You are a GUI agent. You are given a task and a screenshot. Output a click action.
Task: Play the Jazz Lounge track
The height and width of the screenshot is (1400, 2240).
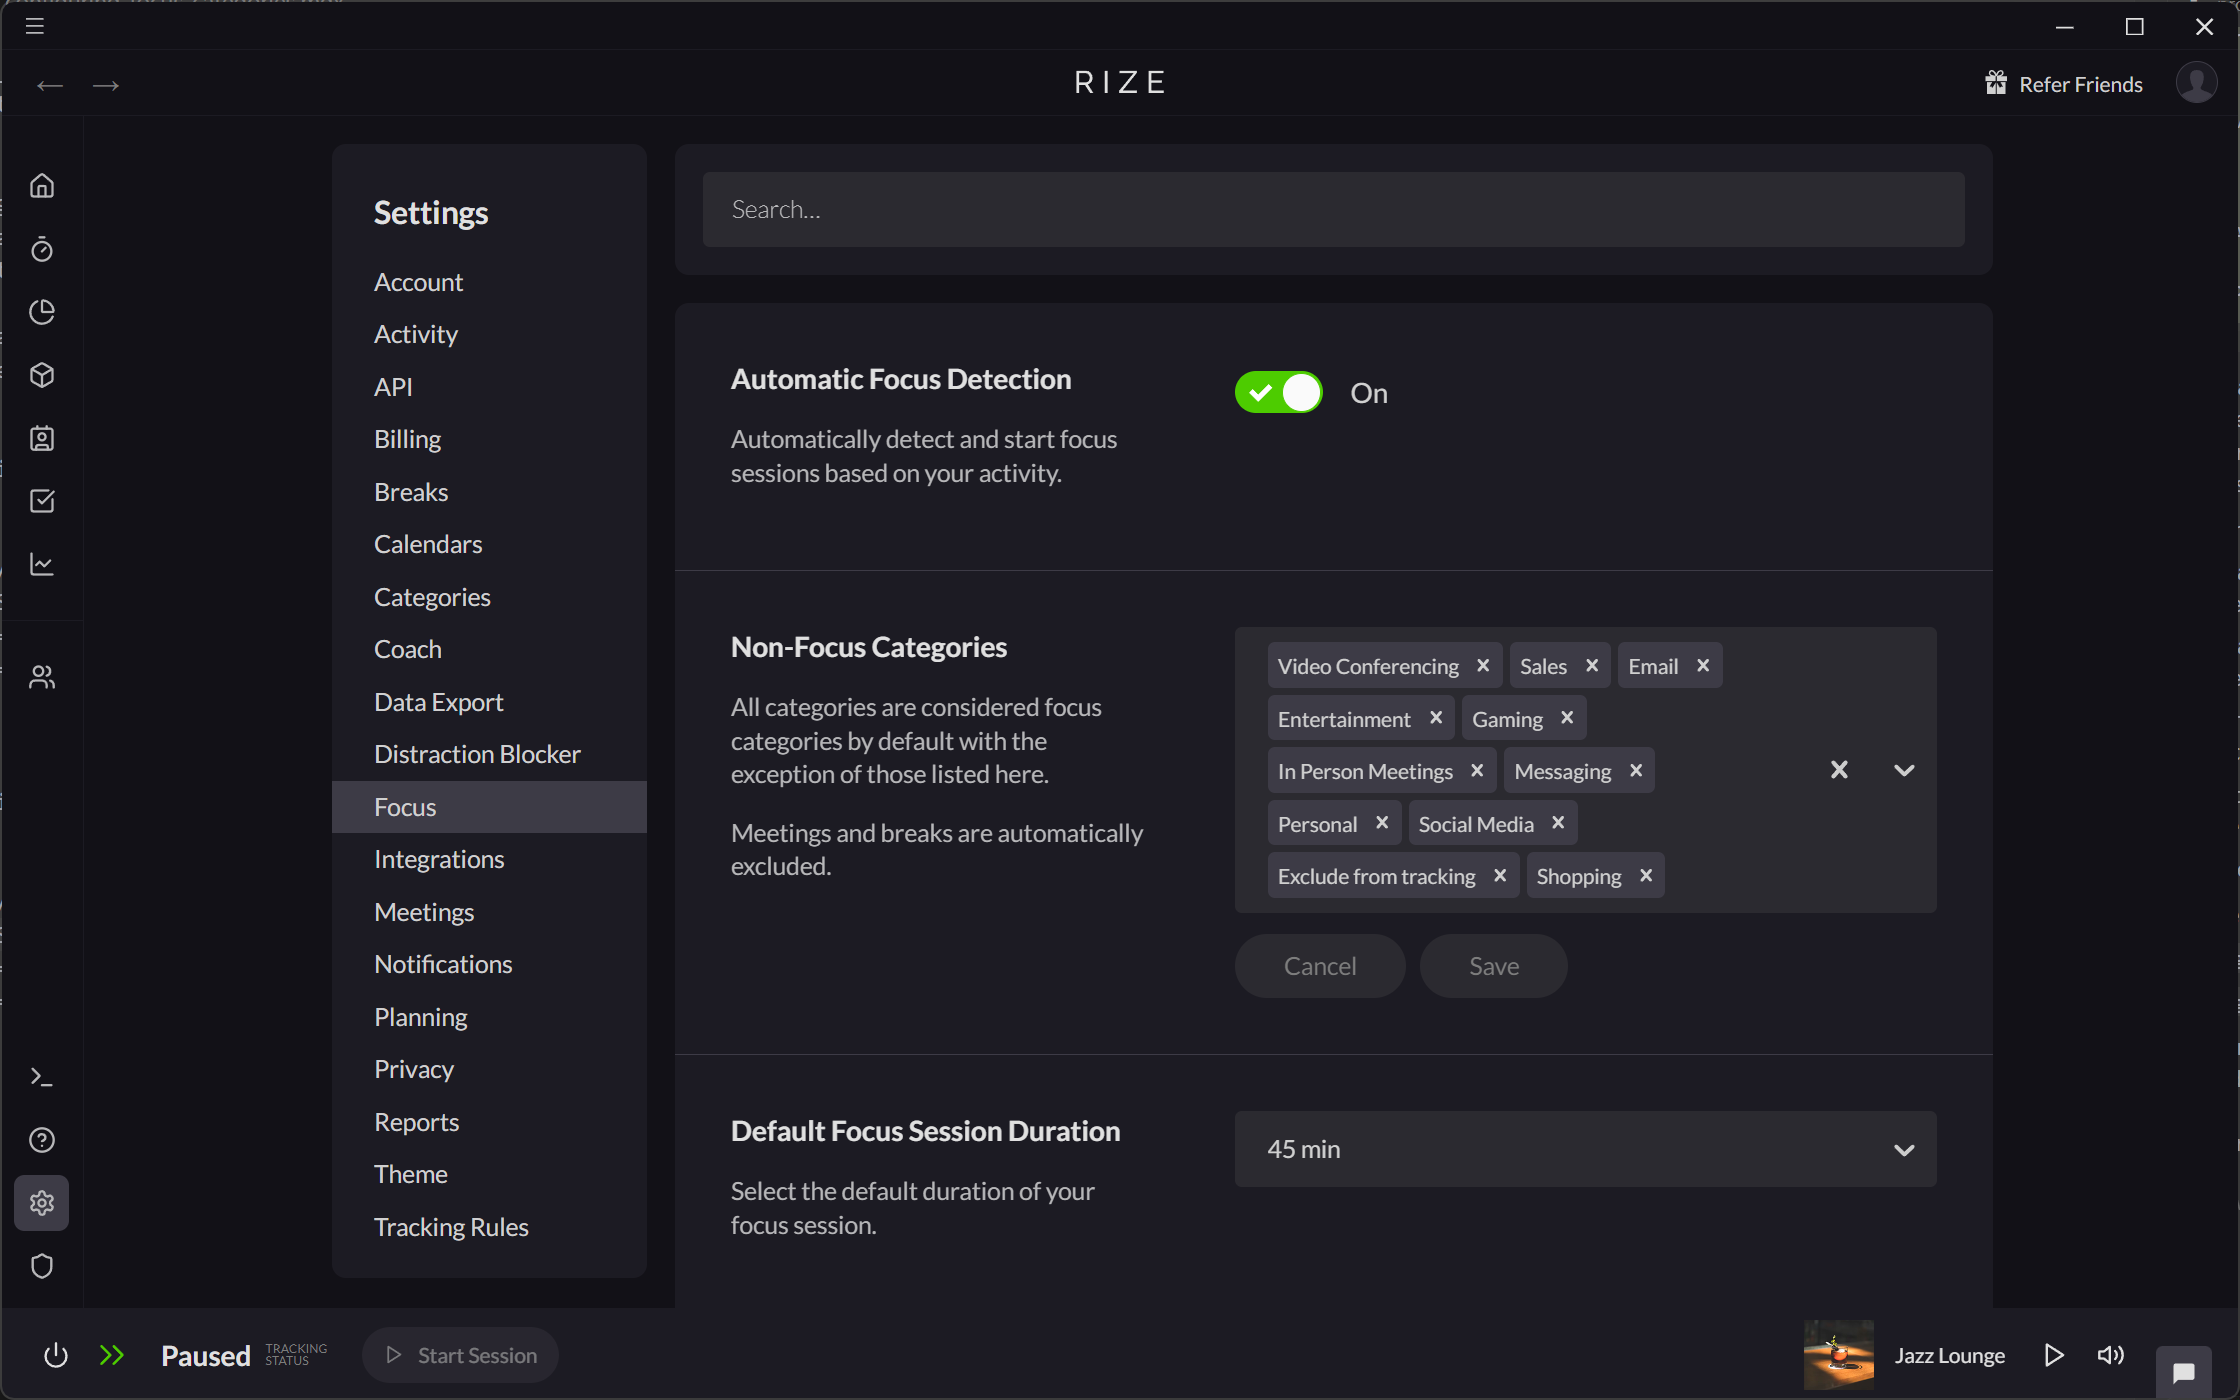pyautogui.click(x=2054, y=1355)
